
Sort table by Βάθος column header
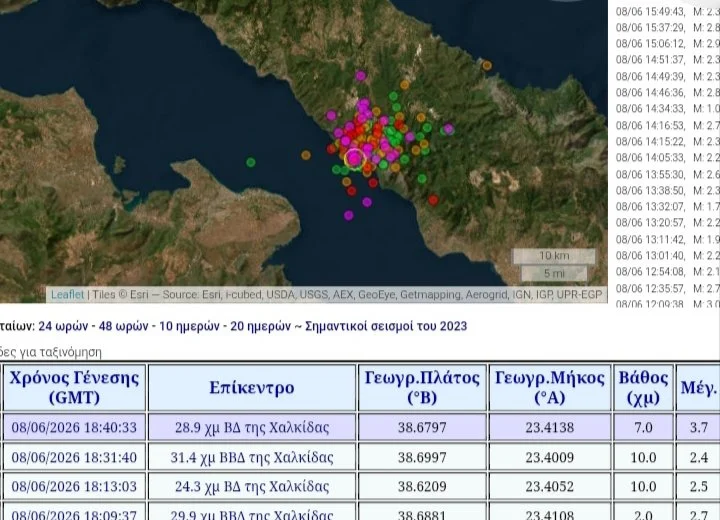tap(643, 387)
